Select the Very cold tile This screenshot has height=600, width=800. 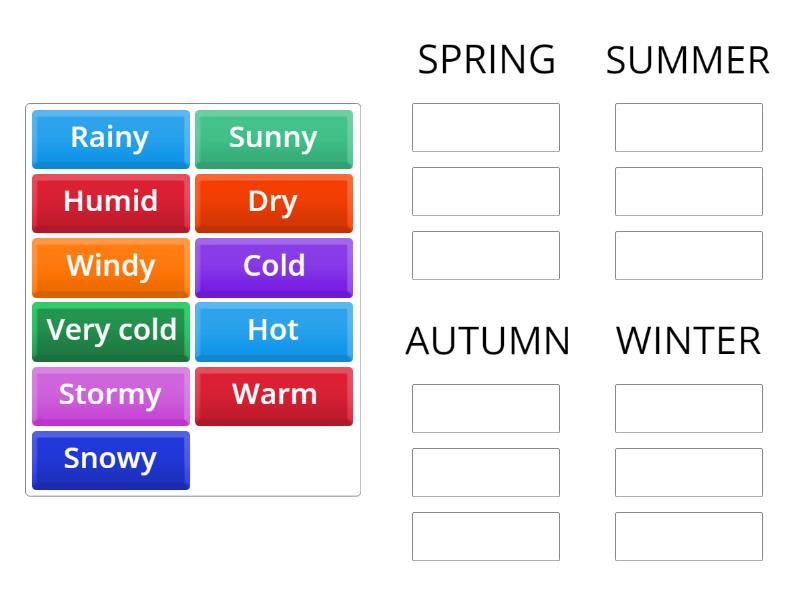tap(110, 331)
